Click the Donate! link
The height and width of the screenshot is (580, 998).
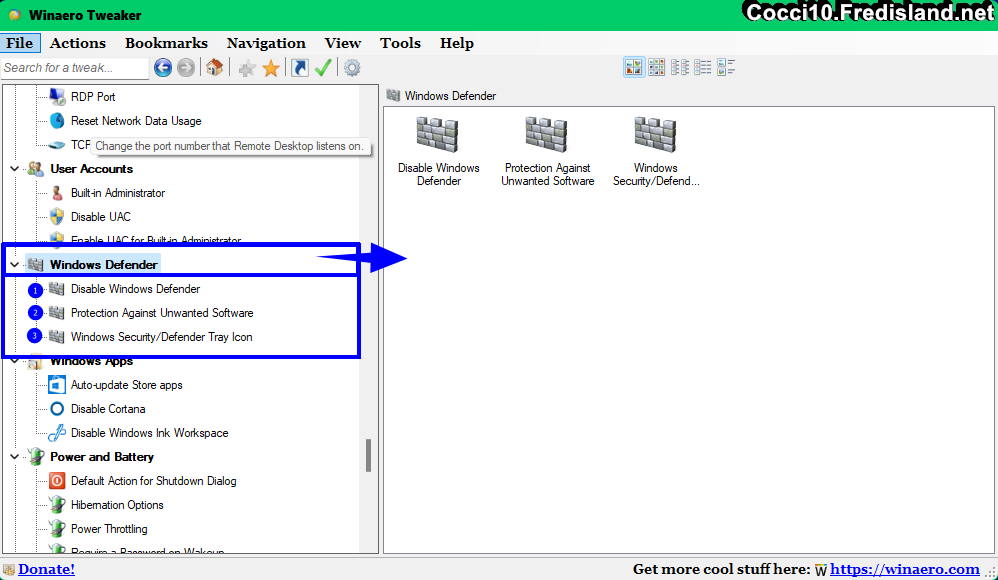coord(46,569)
